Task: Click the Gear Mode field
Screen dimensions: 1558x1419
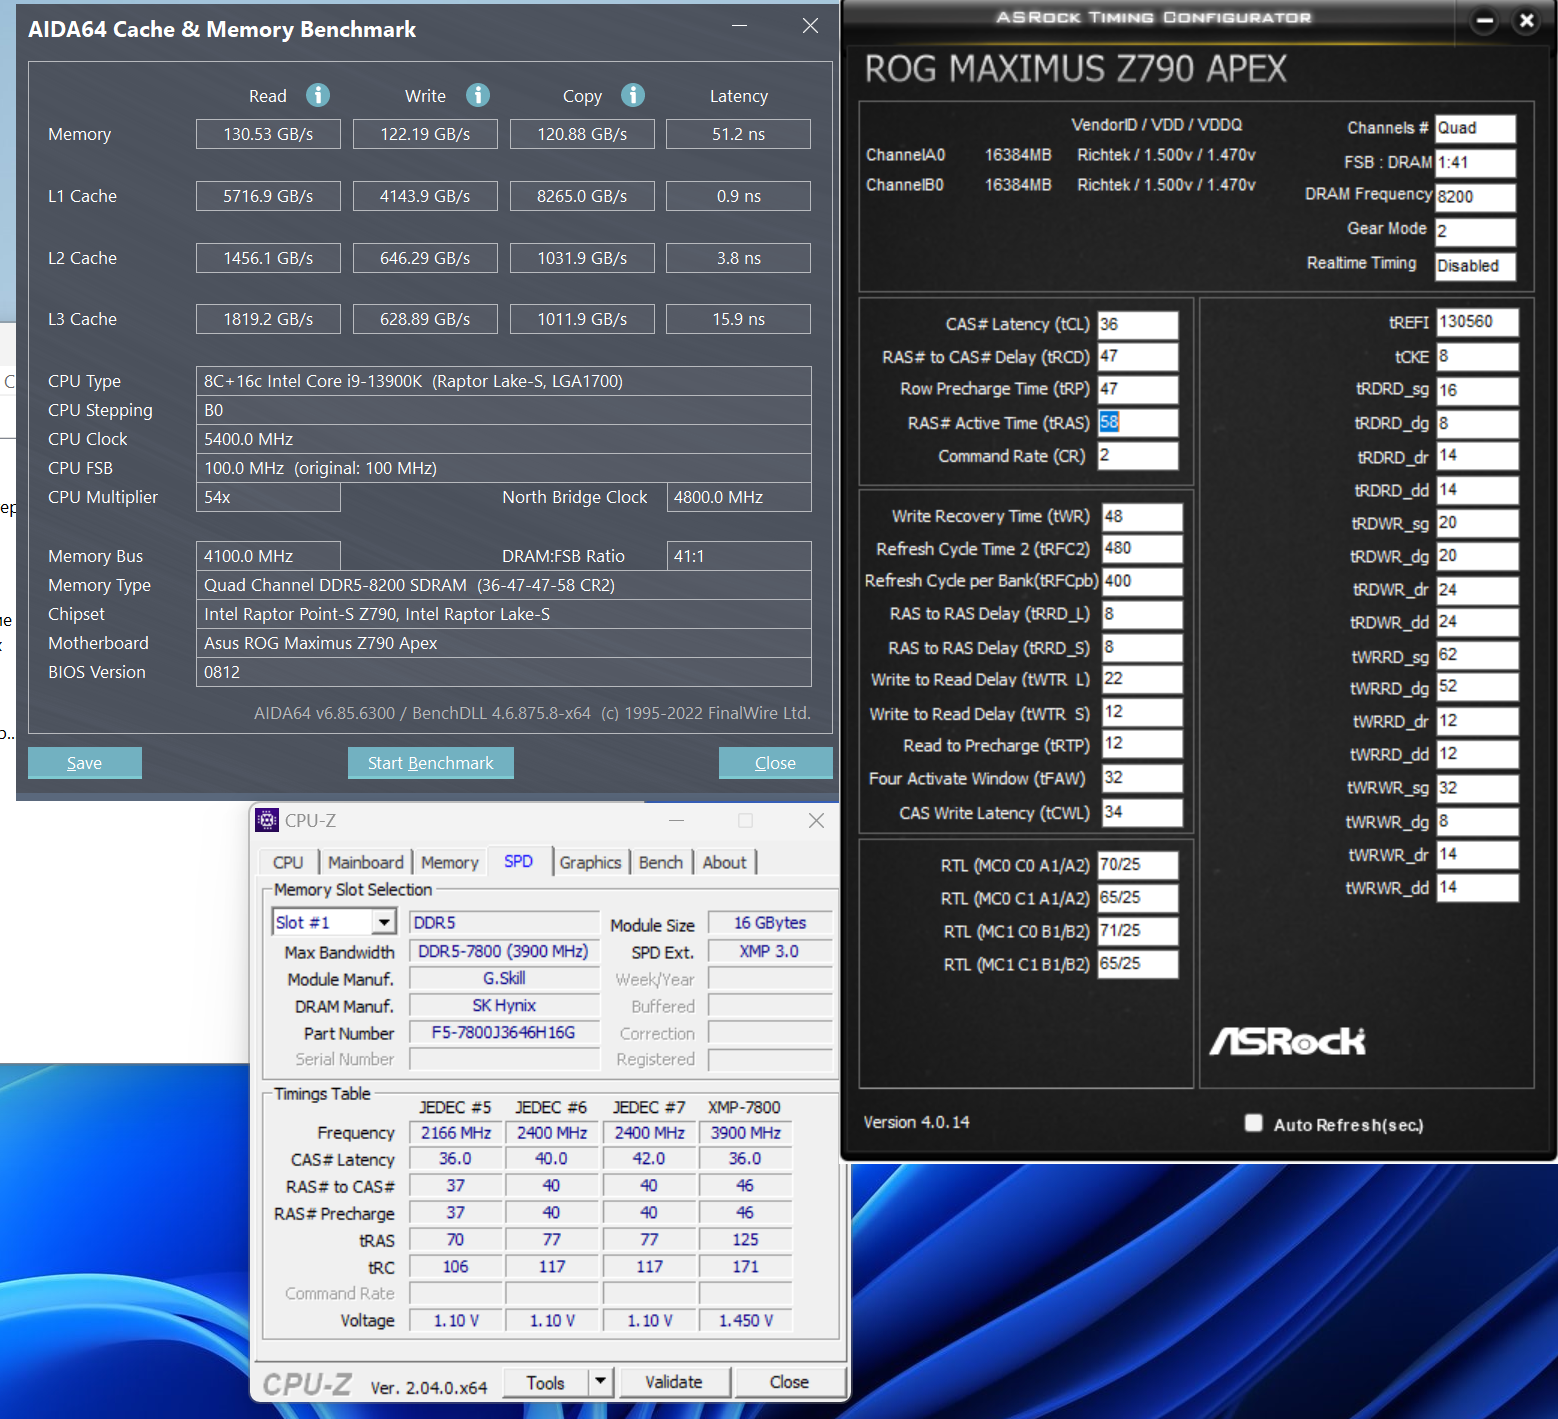Action: point(1475,231)
